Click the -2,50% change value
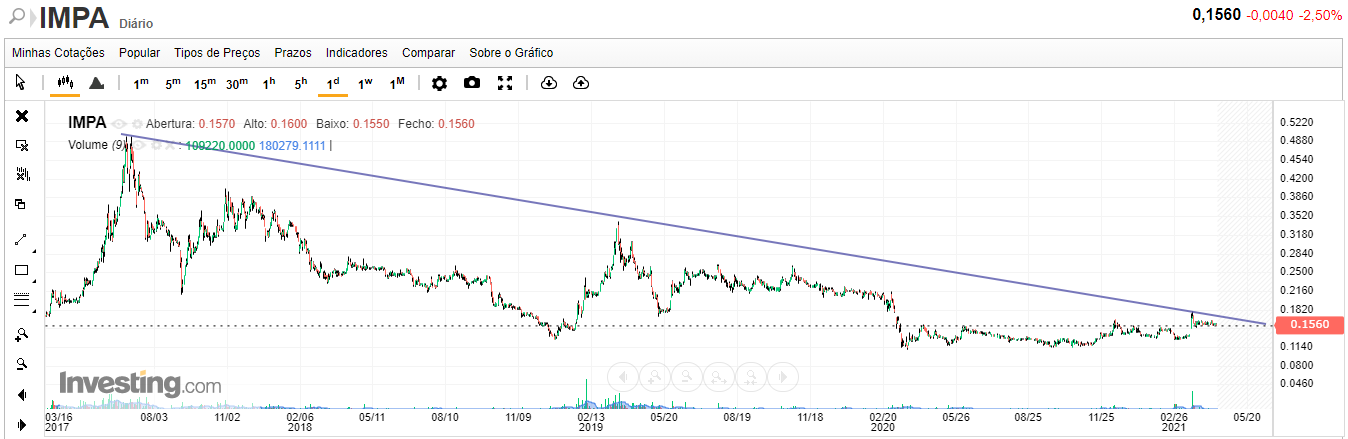The width and height of the screenshot is (1348, 439). pos(1320,15)
